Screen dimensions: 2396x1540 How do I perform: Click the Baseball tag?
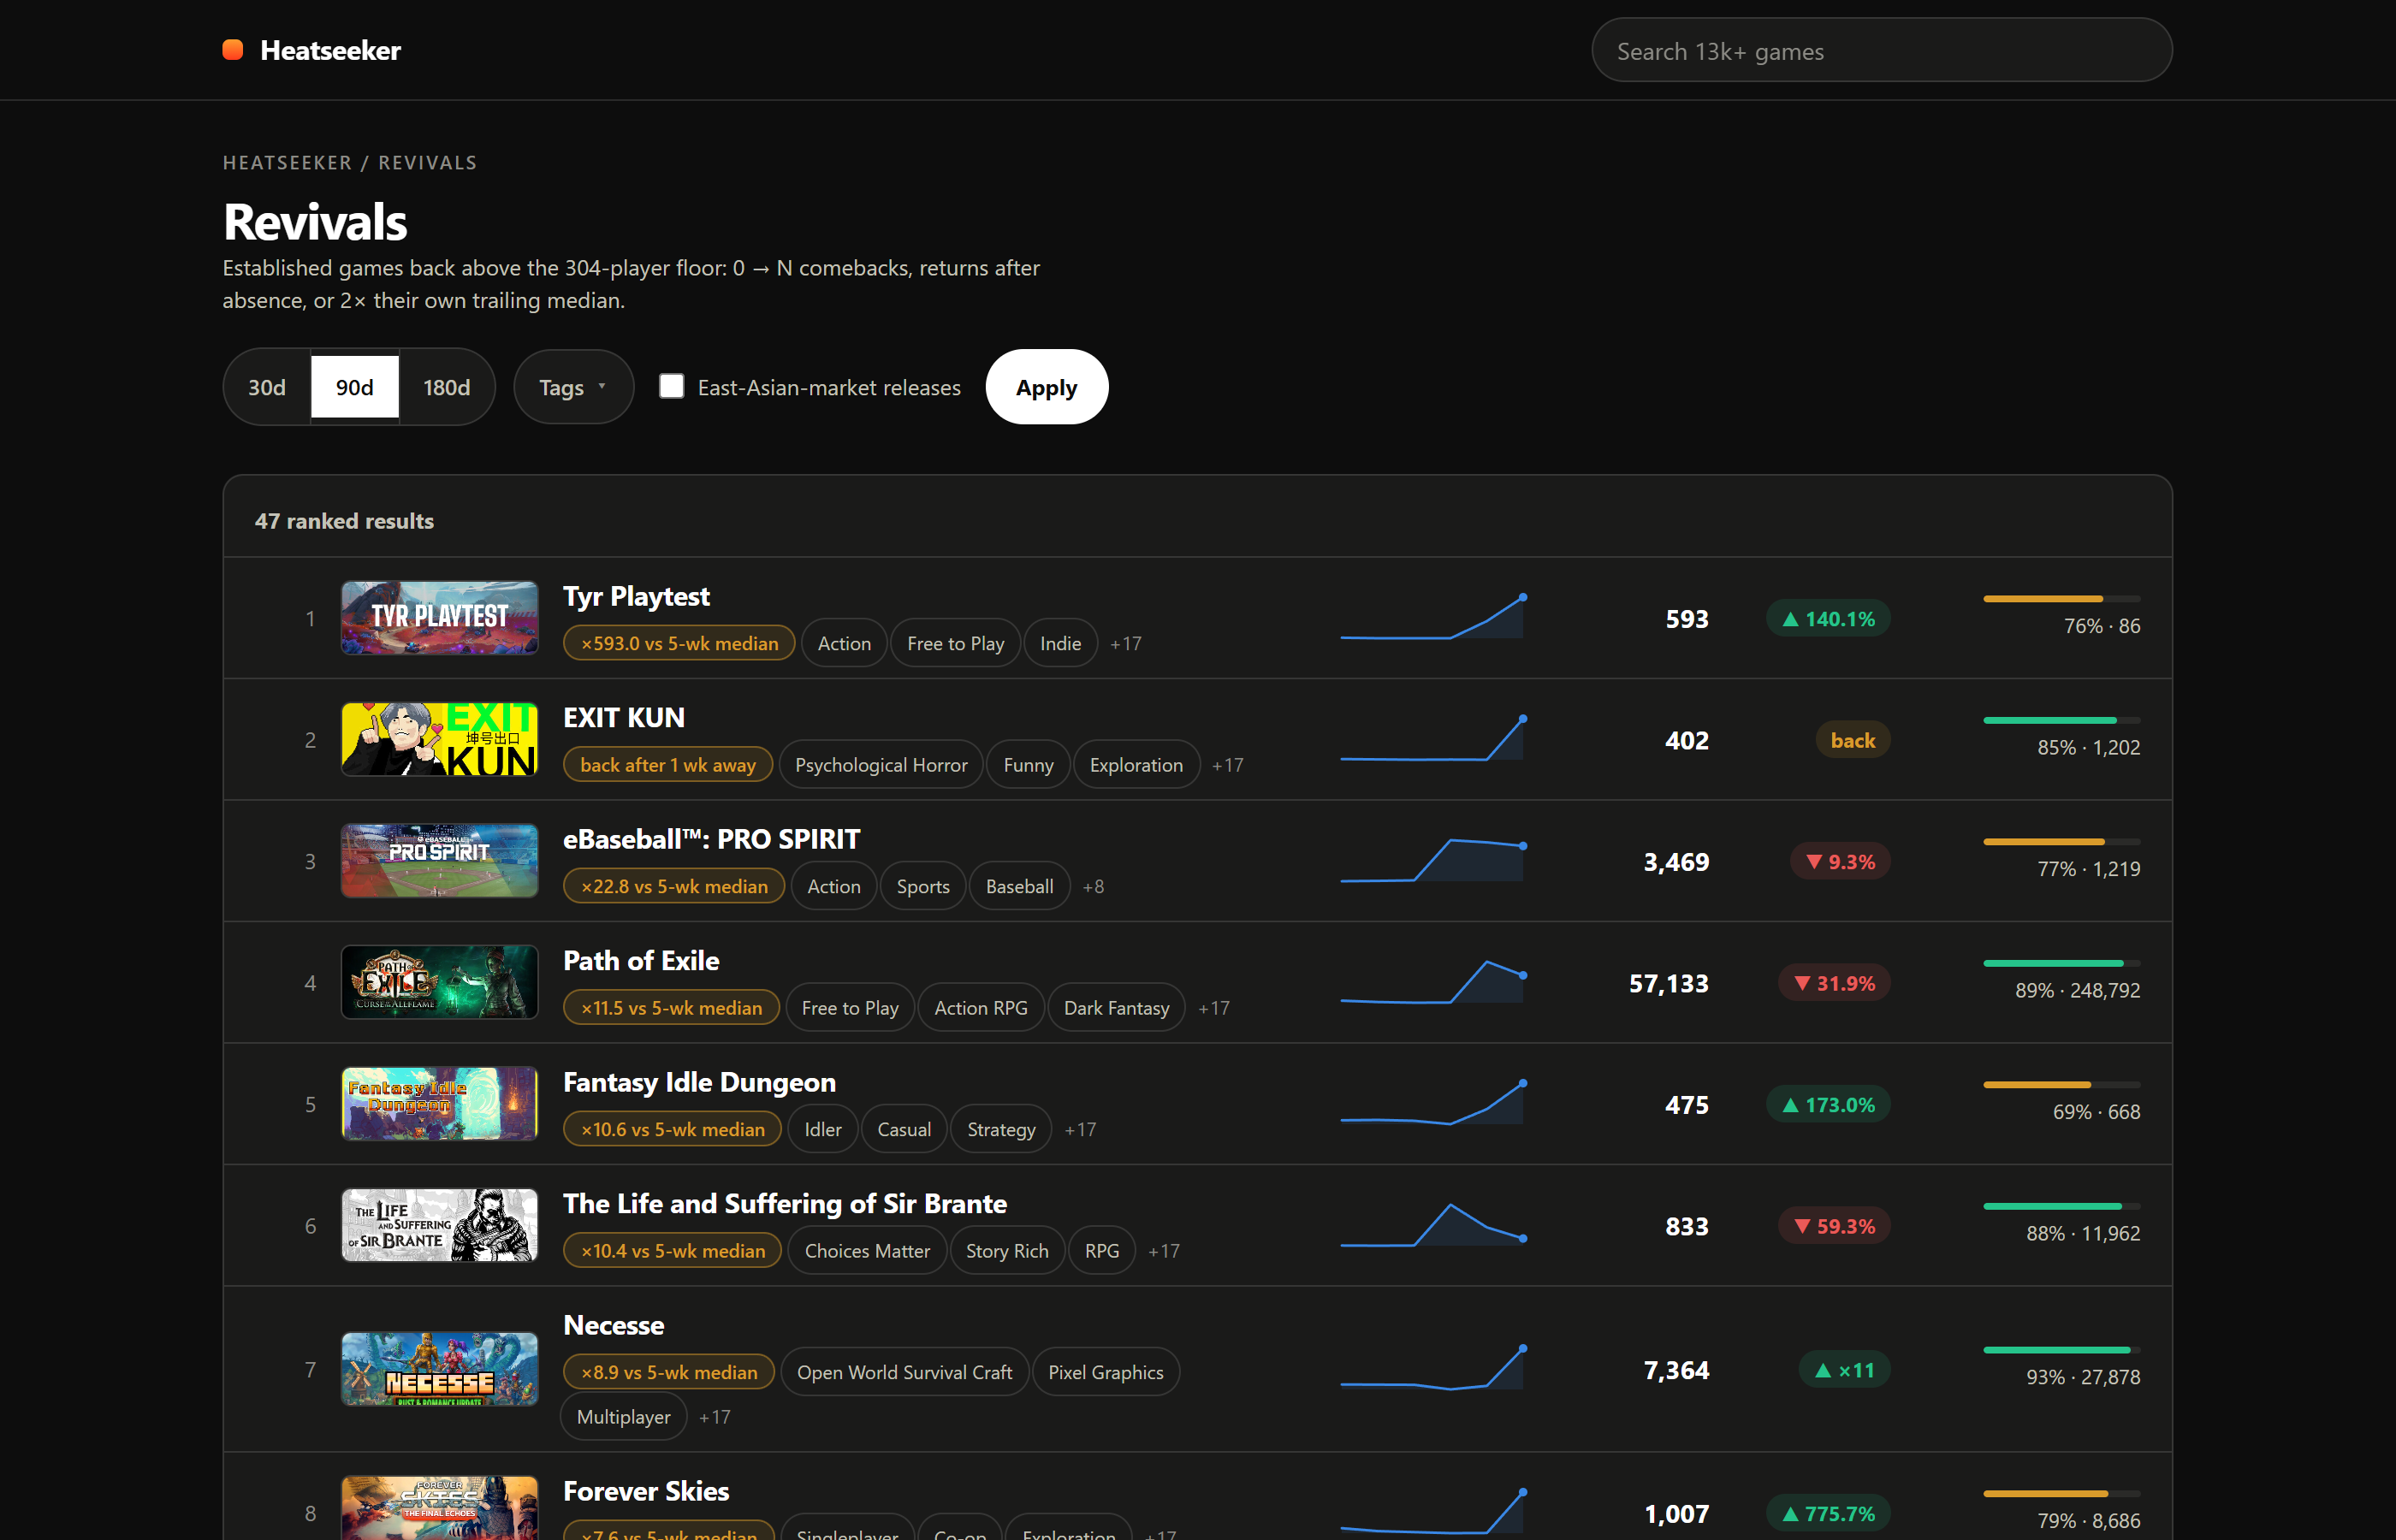coord(1019,886)
